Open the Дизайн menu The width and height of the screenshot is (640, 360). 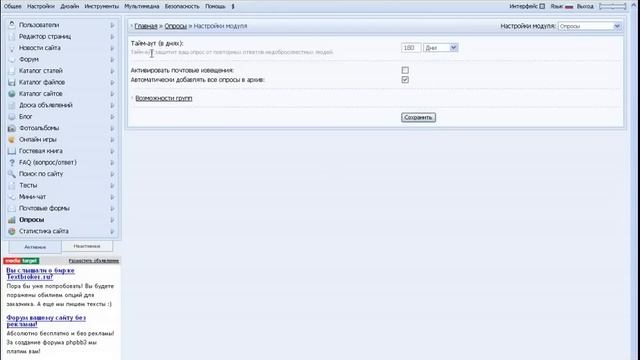point(70,7)
